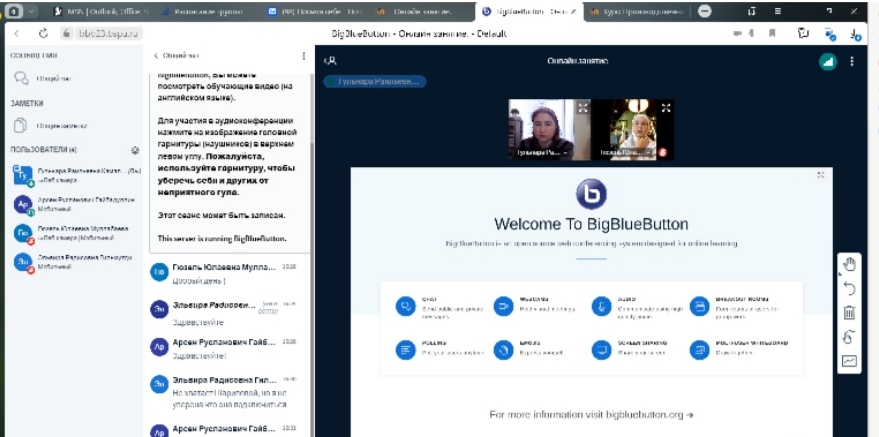Open chat options three-dot menu
Screen dimensions: 879x437
point(303,56)
